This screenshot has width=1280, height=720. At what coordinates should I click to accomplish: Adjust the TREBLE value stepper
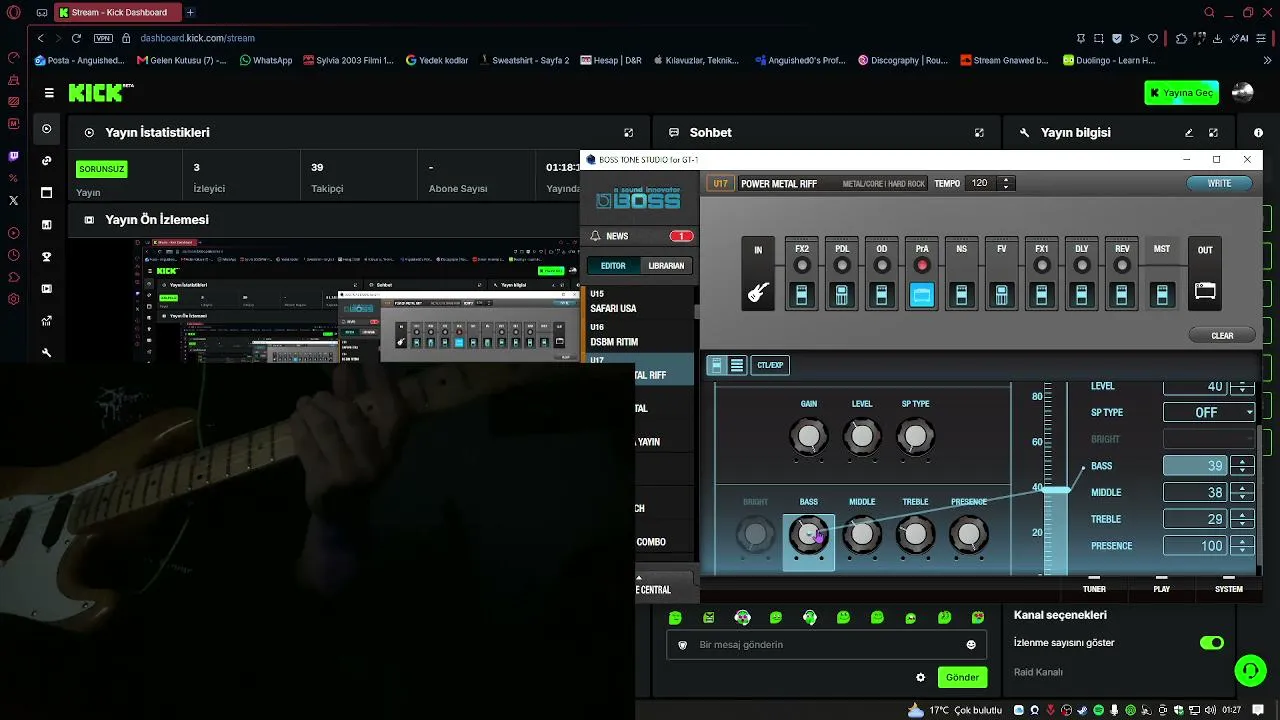pos(1242,519)
